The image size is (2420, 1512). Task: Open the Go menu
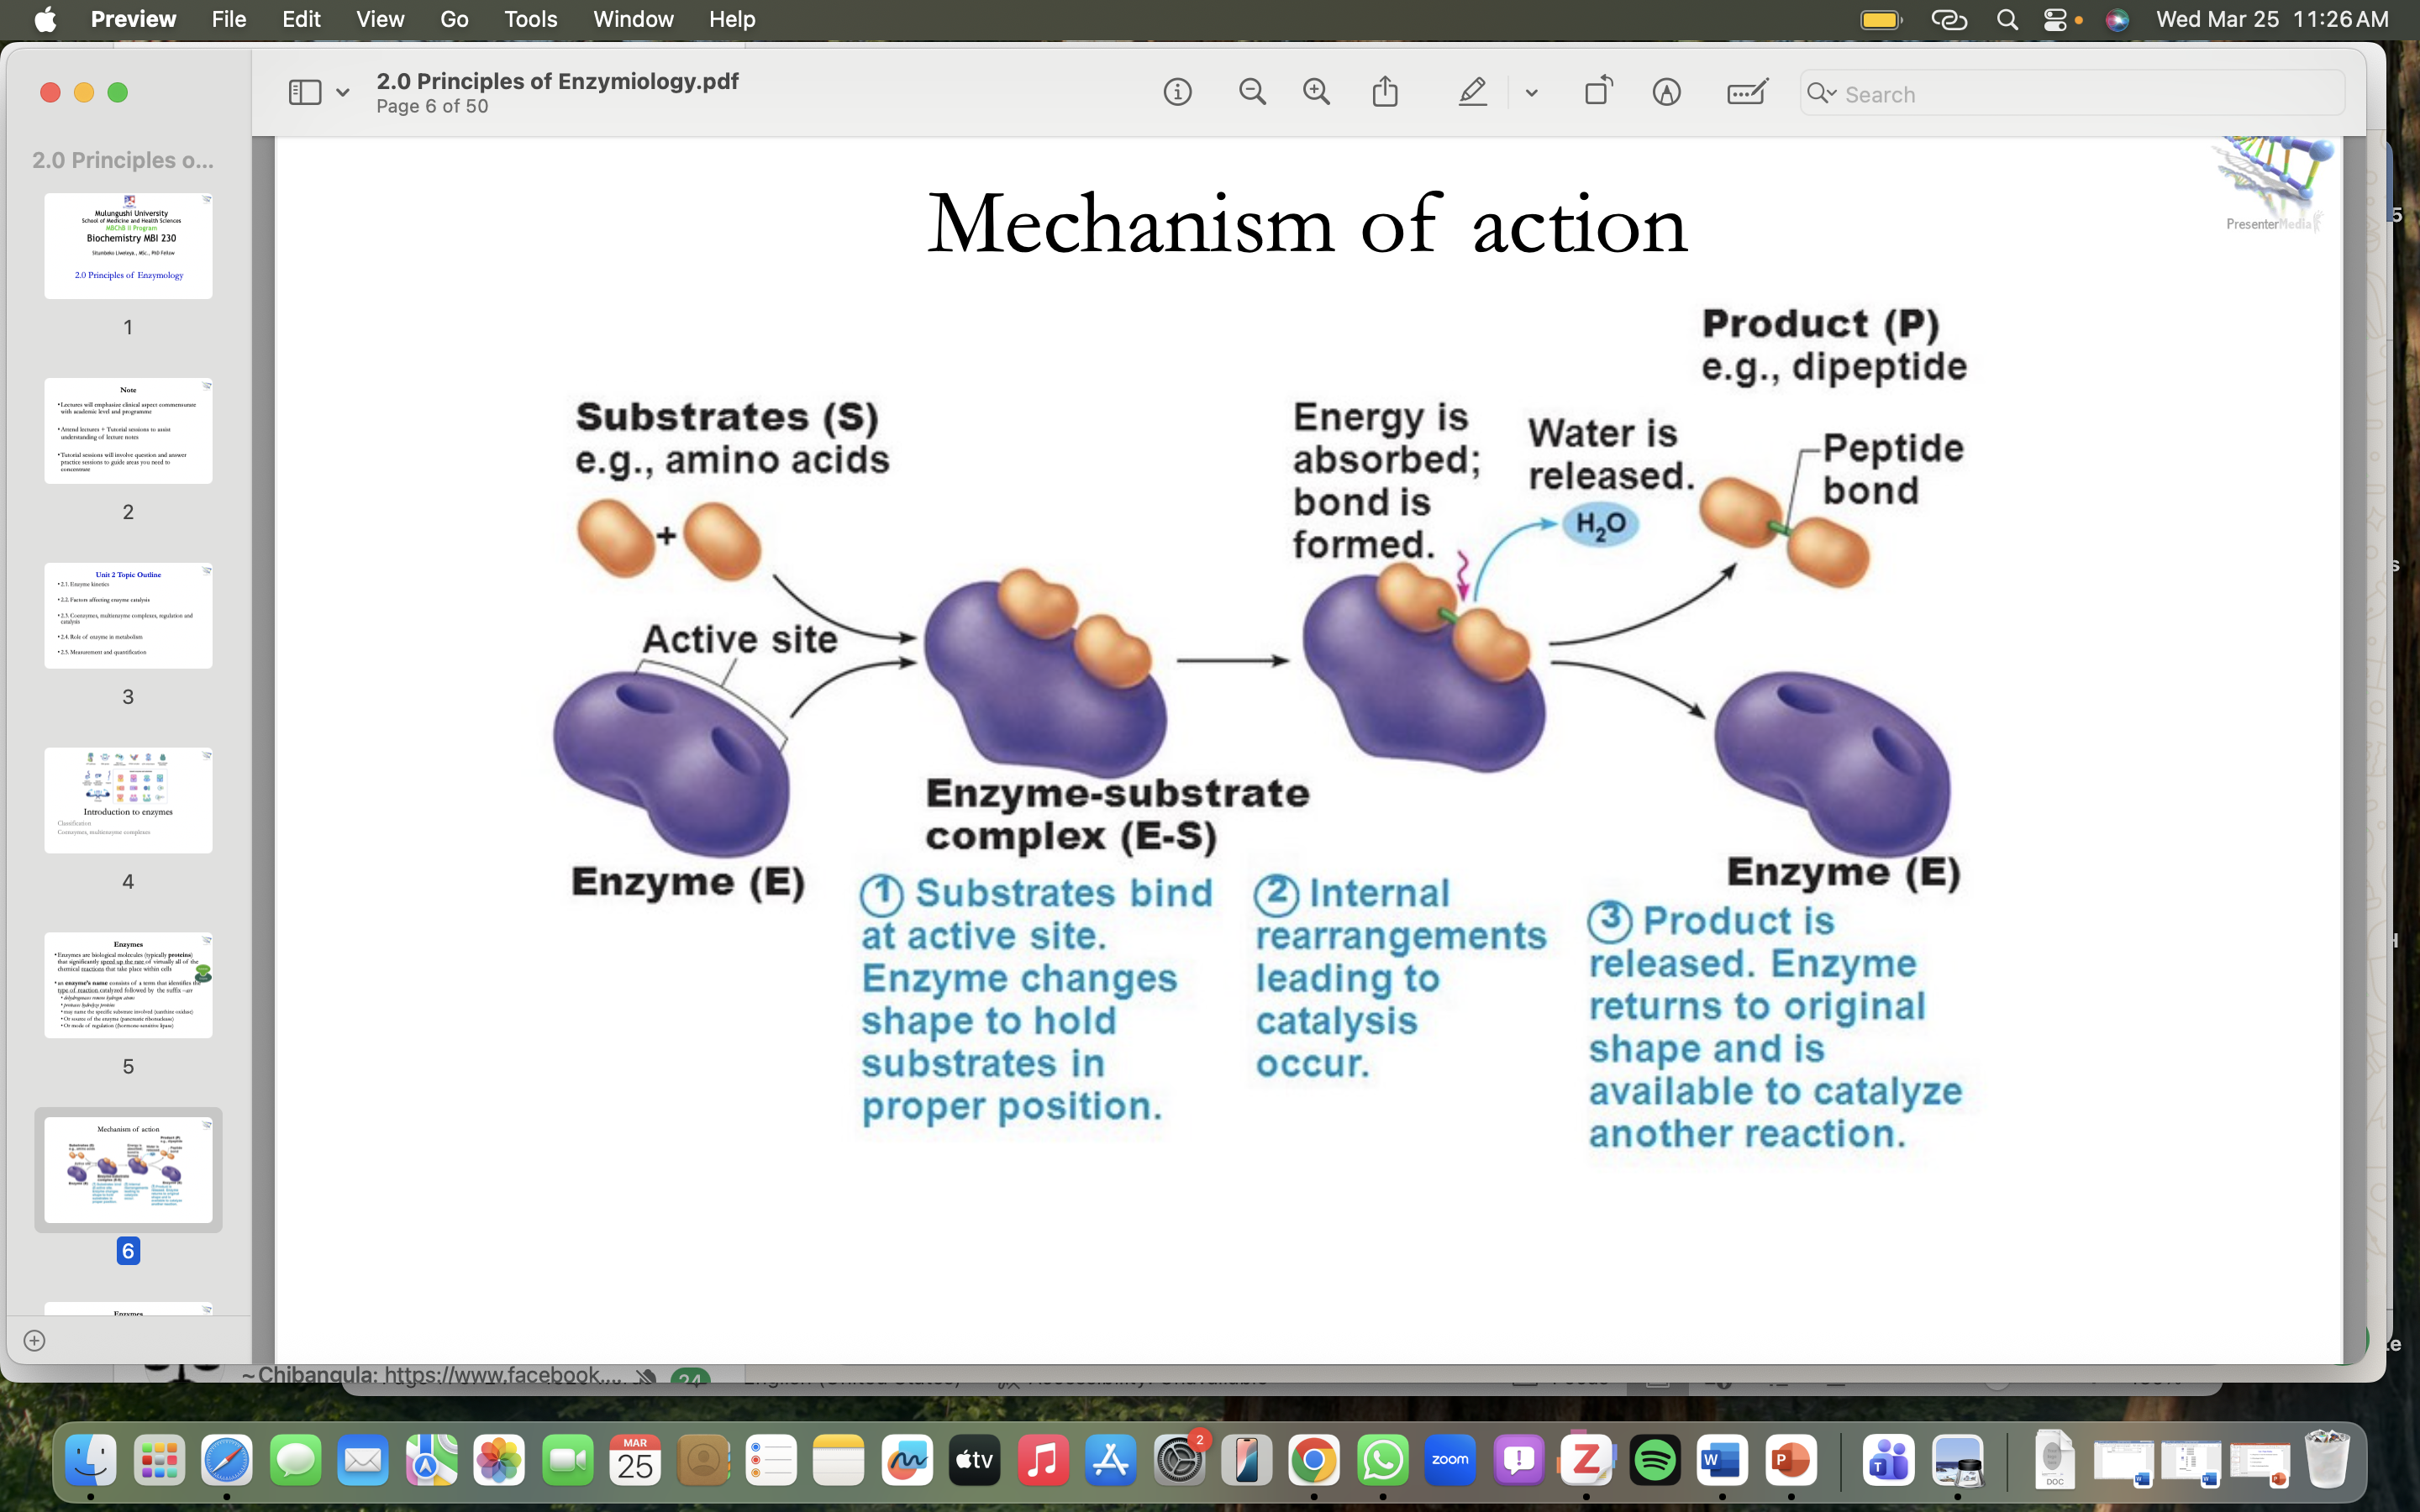453,19
